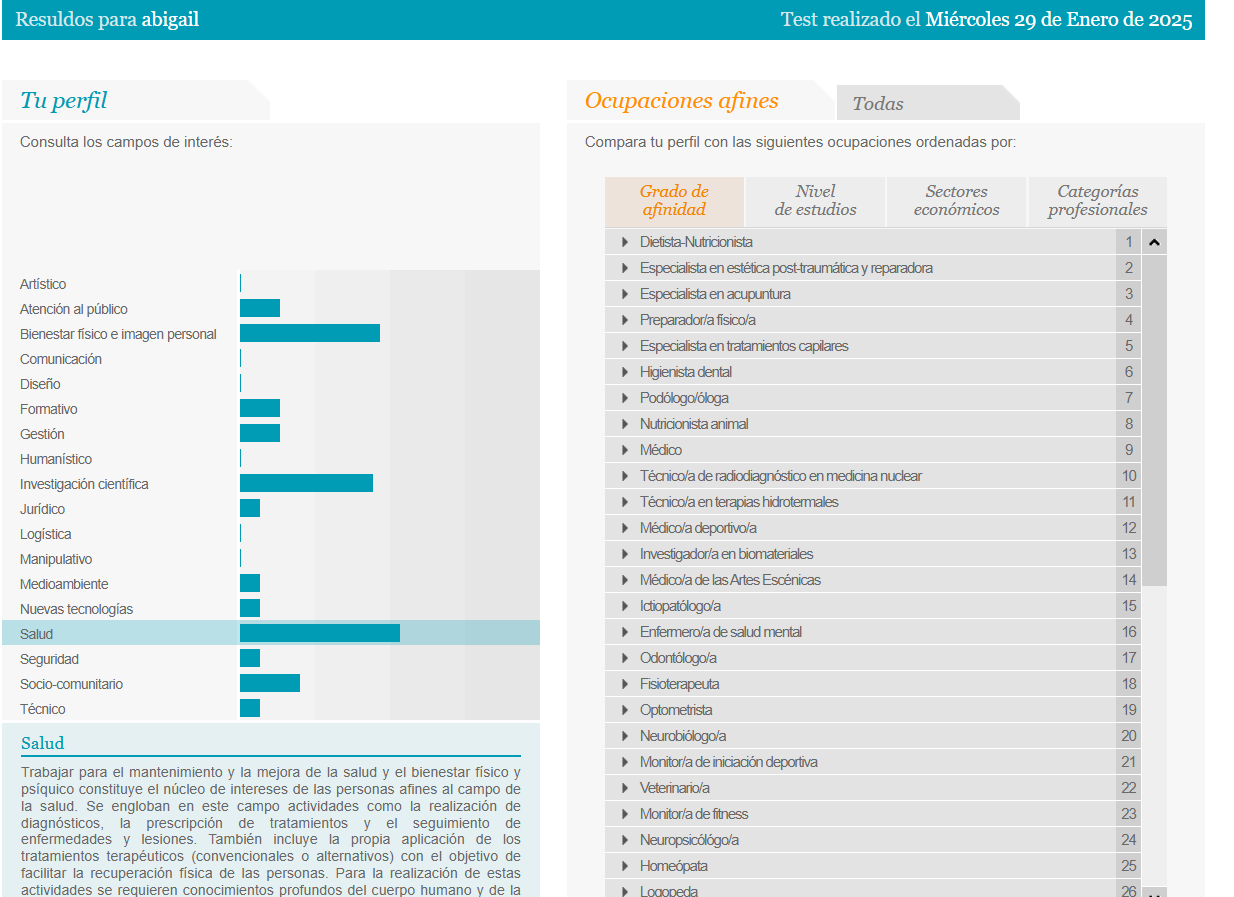Expand the Técnico/a en terapias hidrotermales triangle
1234x897 pixels.
[625, 502]
